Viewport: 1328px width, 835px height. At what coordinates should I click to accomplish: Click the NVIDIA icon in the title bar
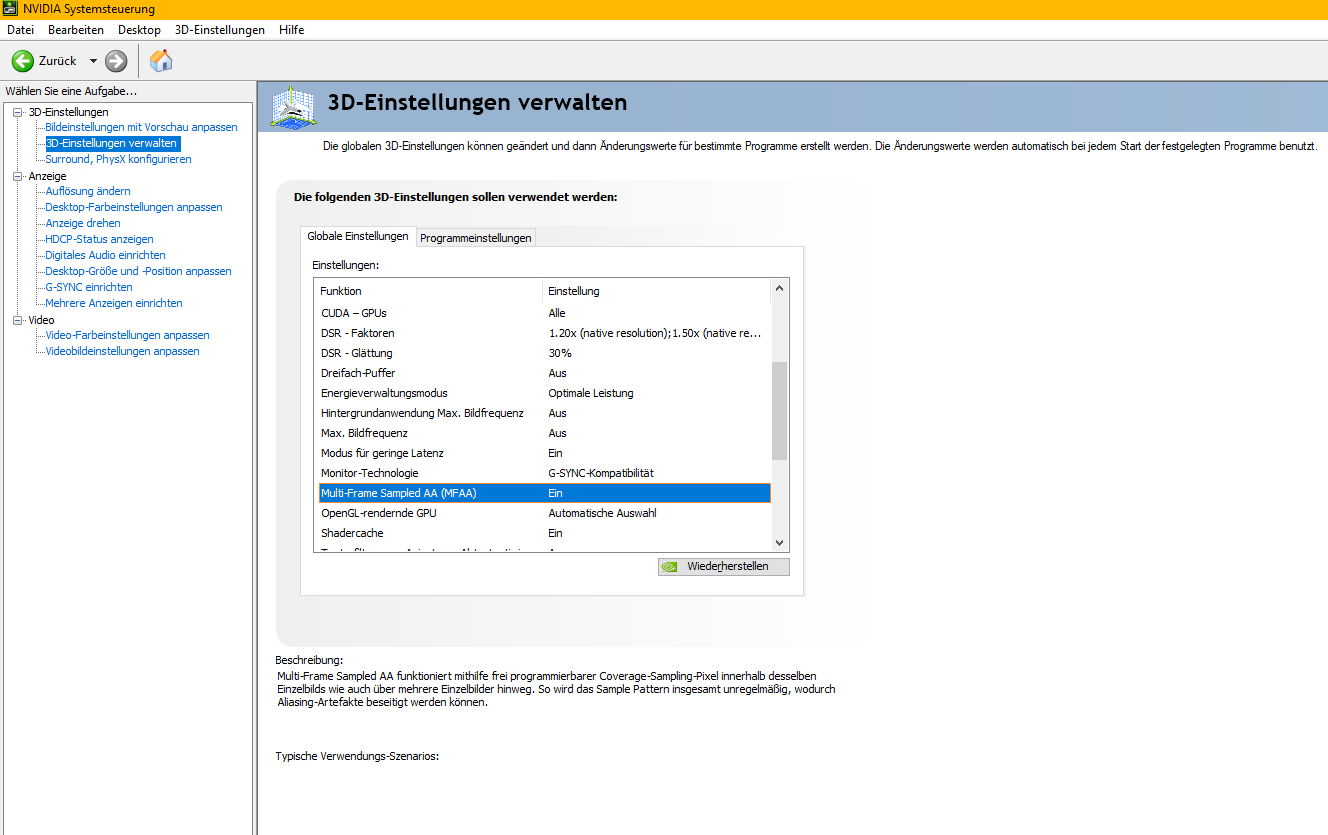coord(9,8)
